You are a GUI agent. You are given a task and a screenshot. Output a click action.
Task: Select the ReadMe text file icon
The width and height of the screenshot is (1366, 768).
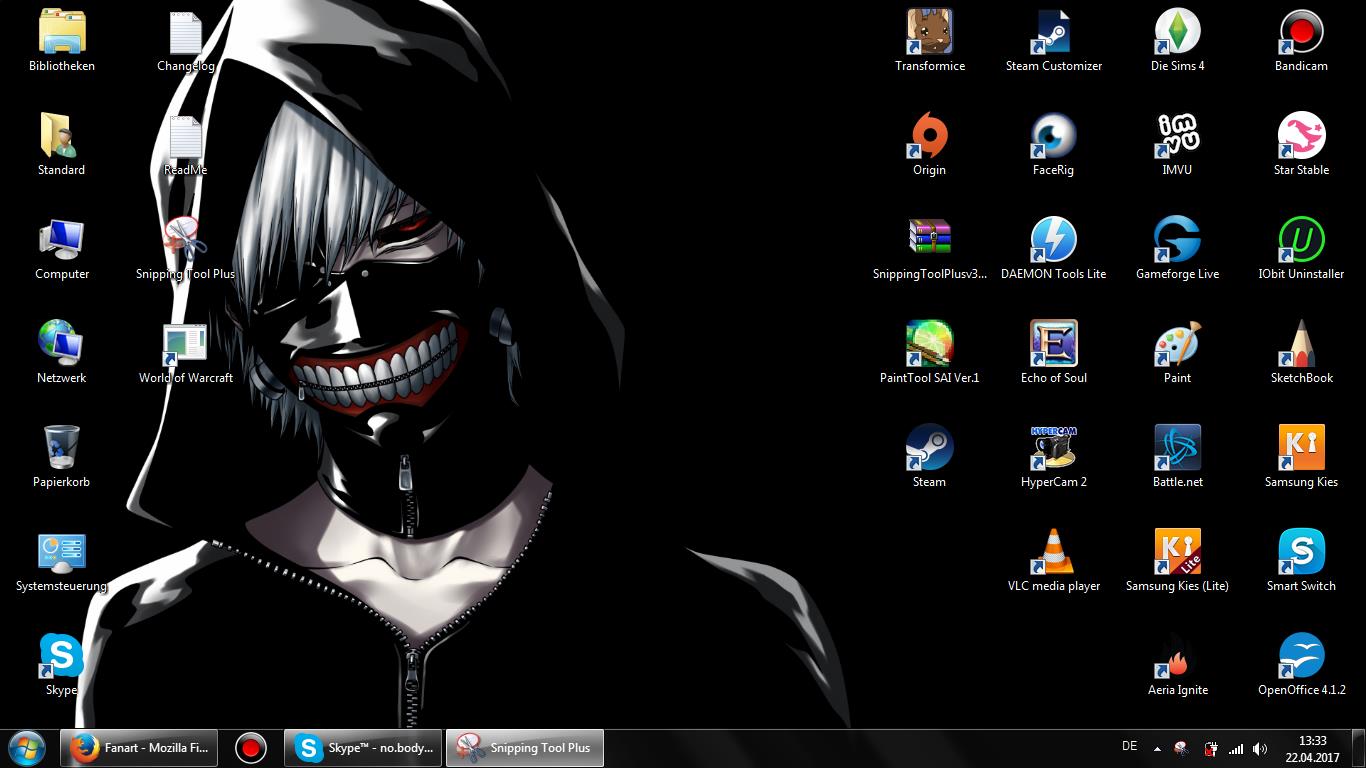(186, 145)
